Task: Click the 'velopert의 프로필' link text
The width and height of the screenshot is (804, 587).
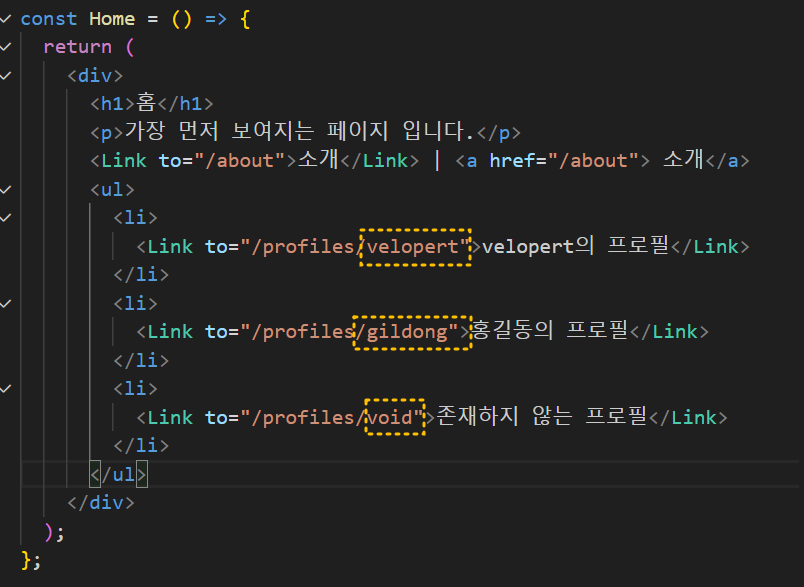Action: point(575,246)
